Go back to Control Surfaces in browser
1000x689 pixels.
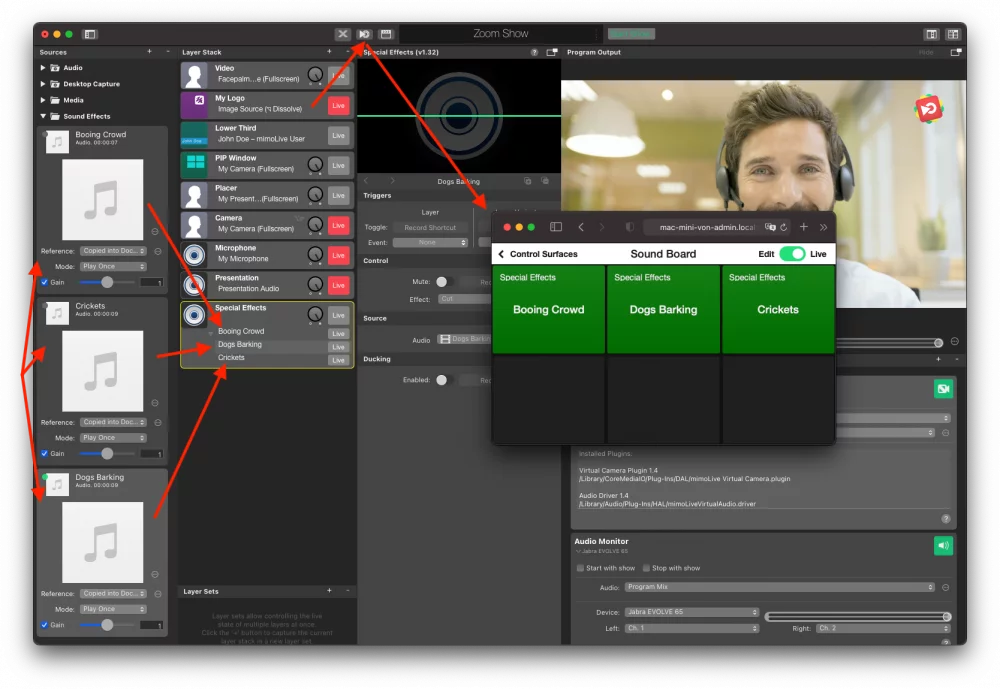pyautogui.click(x=538, y=254)
